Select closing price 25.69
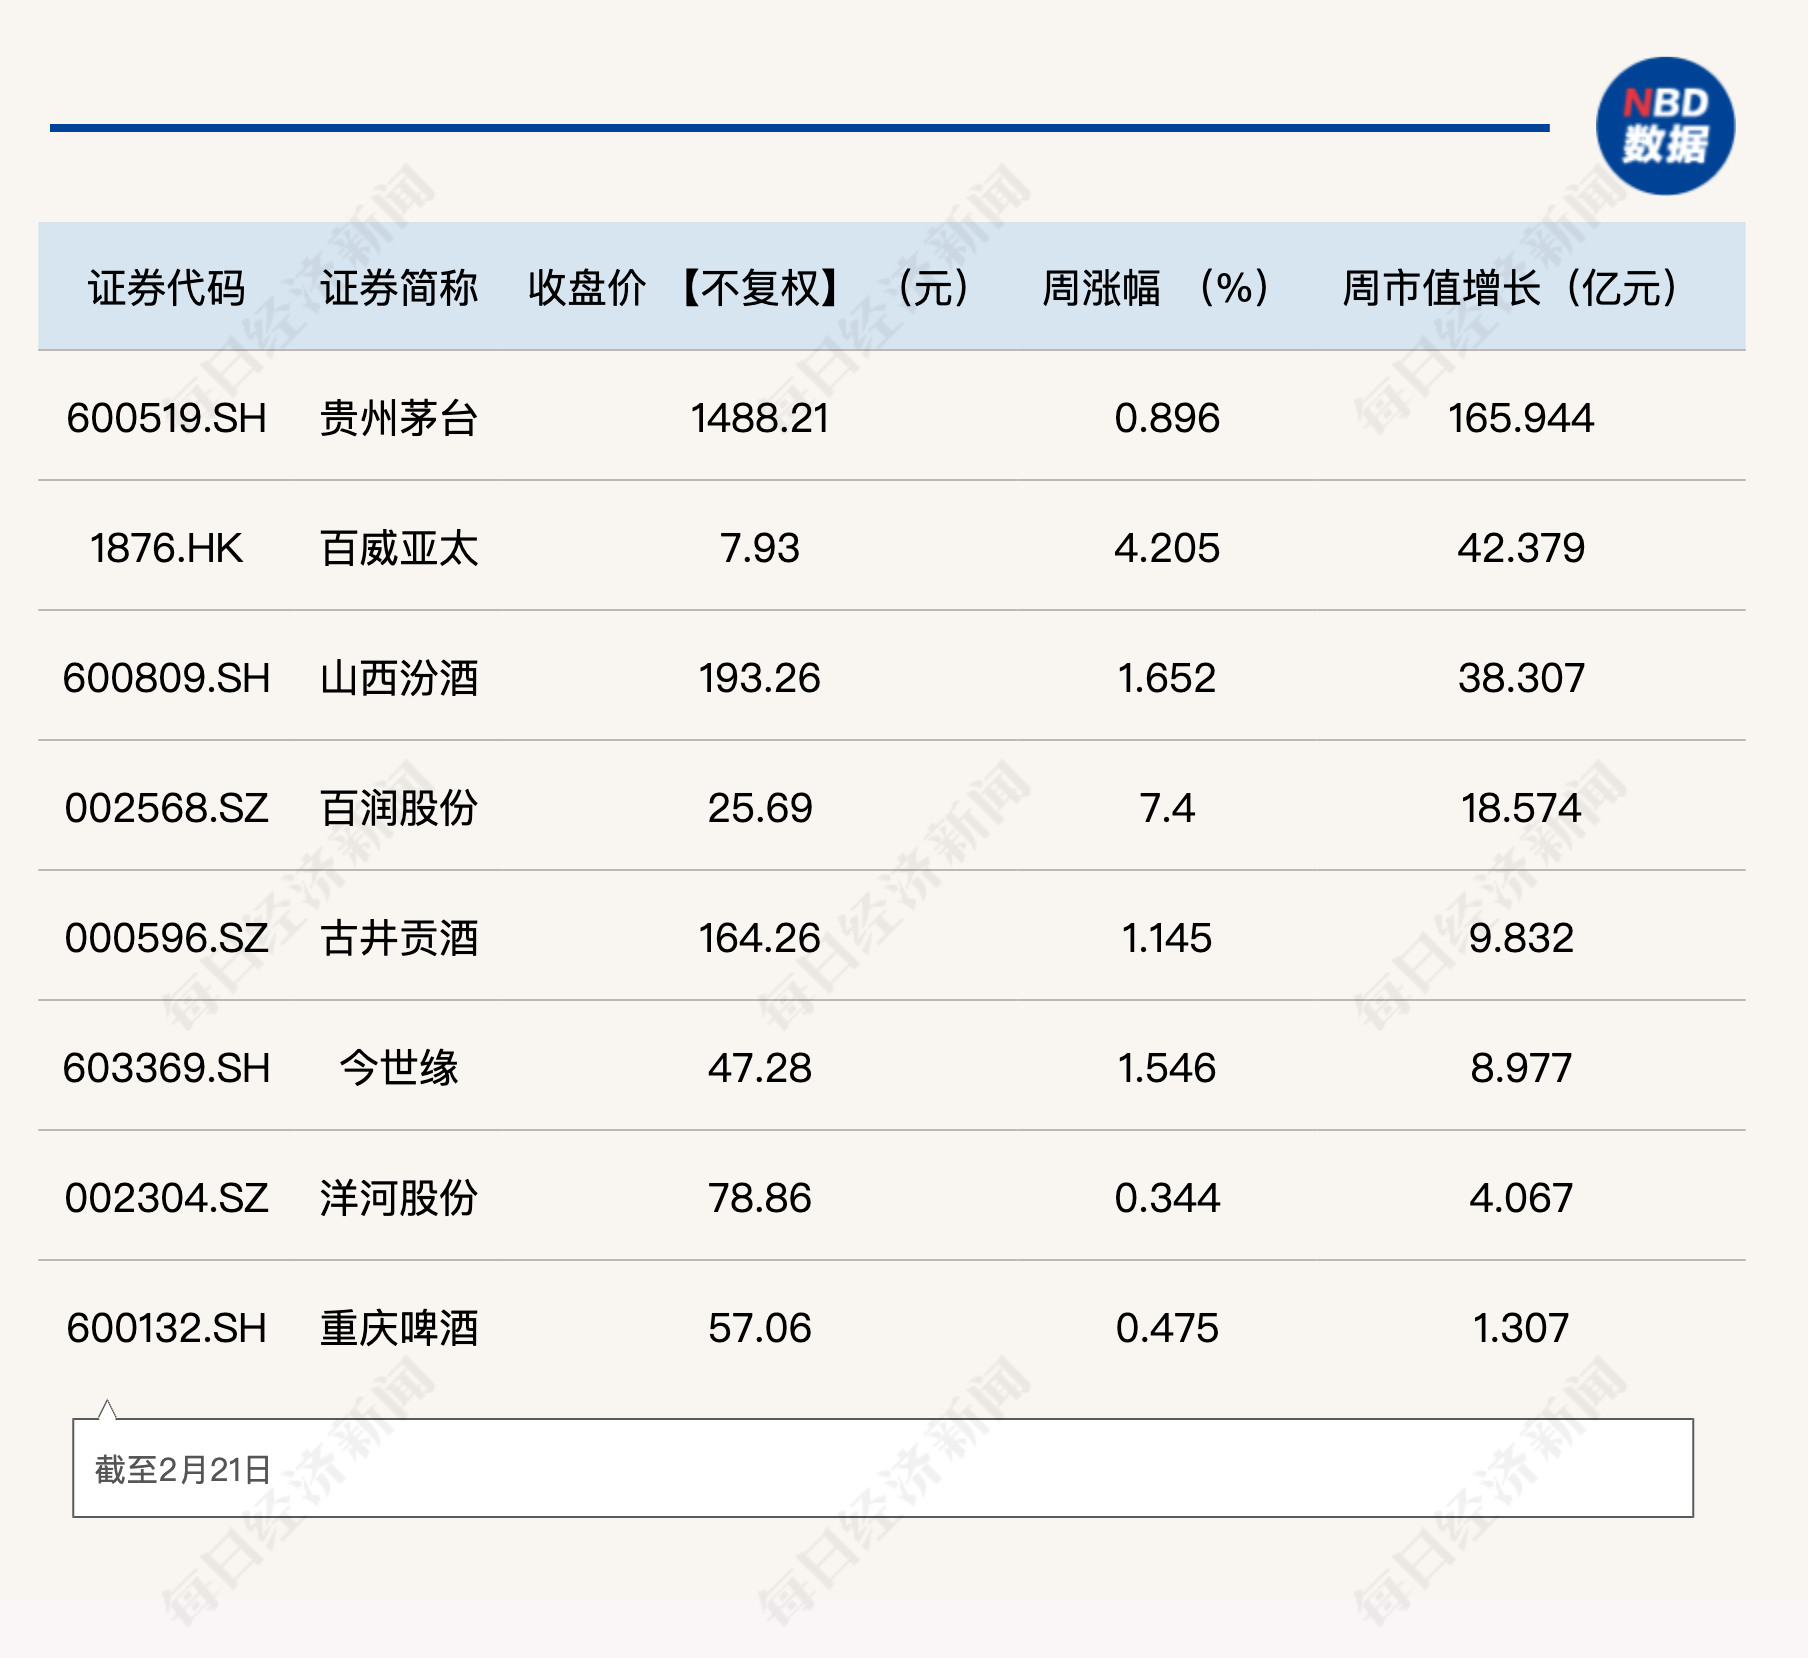Viewport: 1808px width, 1658px height. [x=760, y=808]
